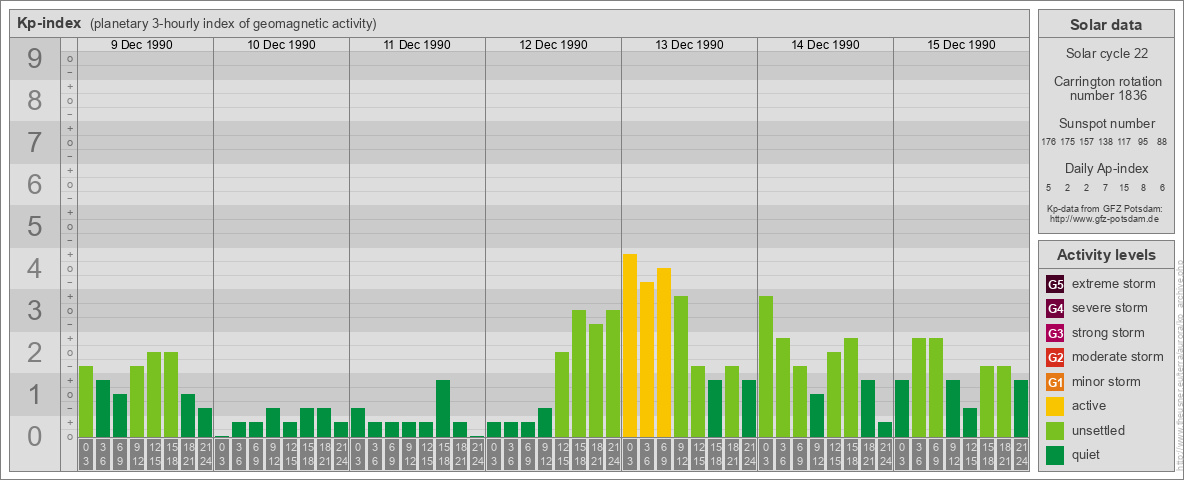The image size is (1184, 480).
Task: Click the 'quiet' legend label
Action: tap(1087, 454)
